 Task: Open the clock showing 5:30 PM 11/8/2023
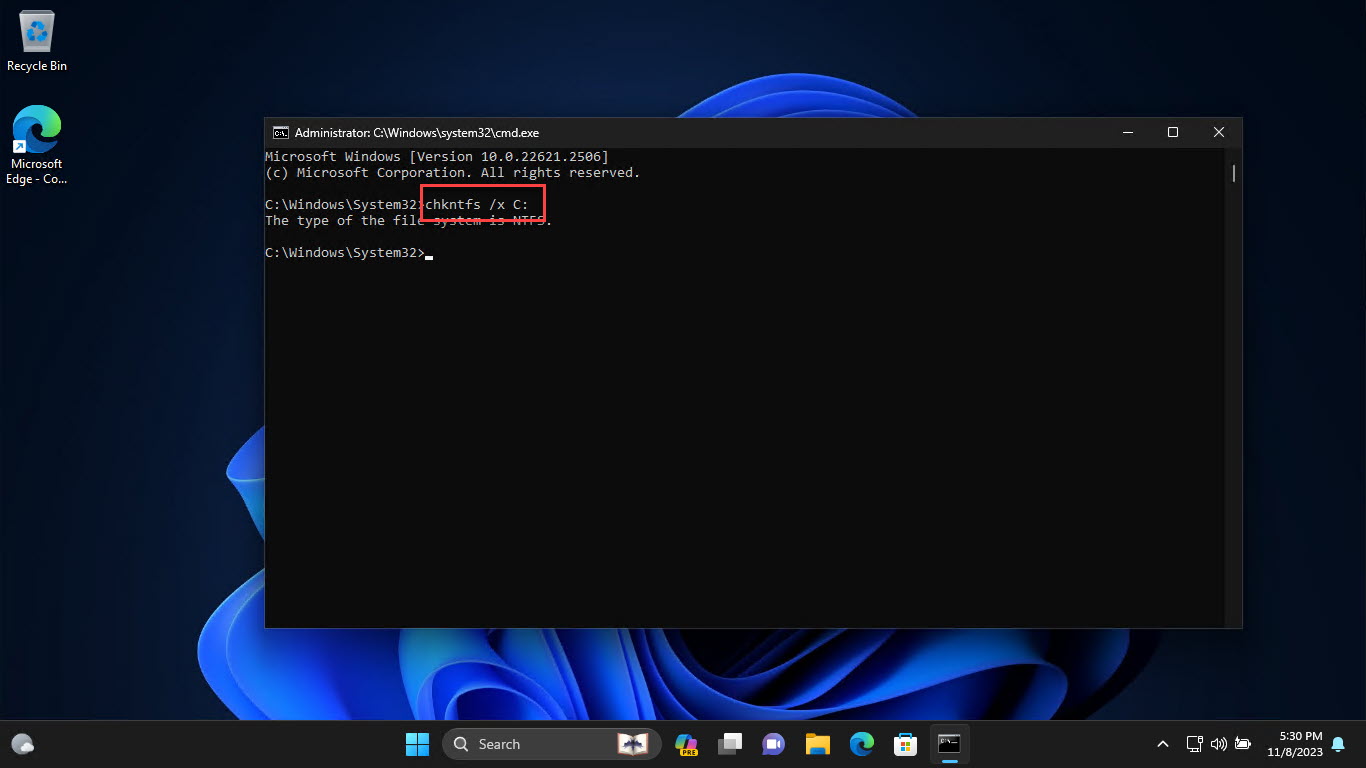(1294, 744)
